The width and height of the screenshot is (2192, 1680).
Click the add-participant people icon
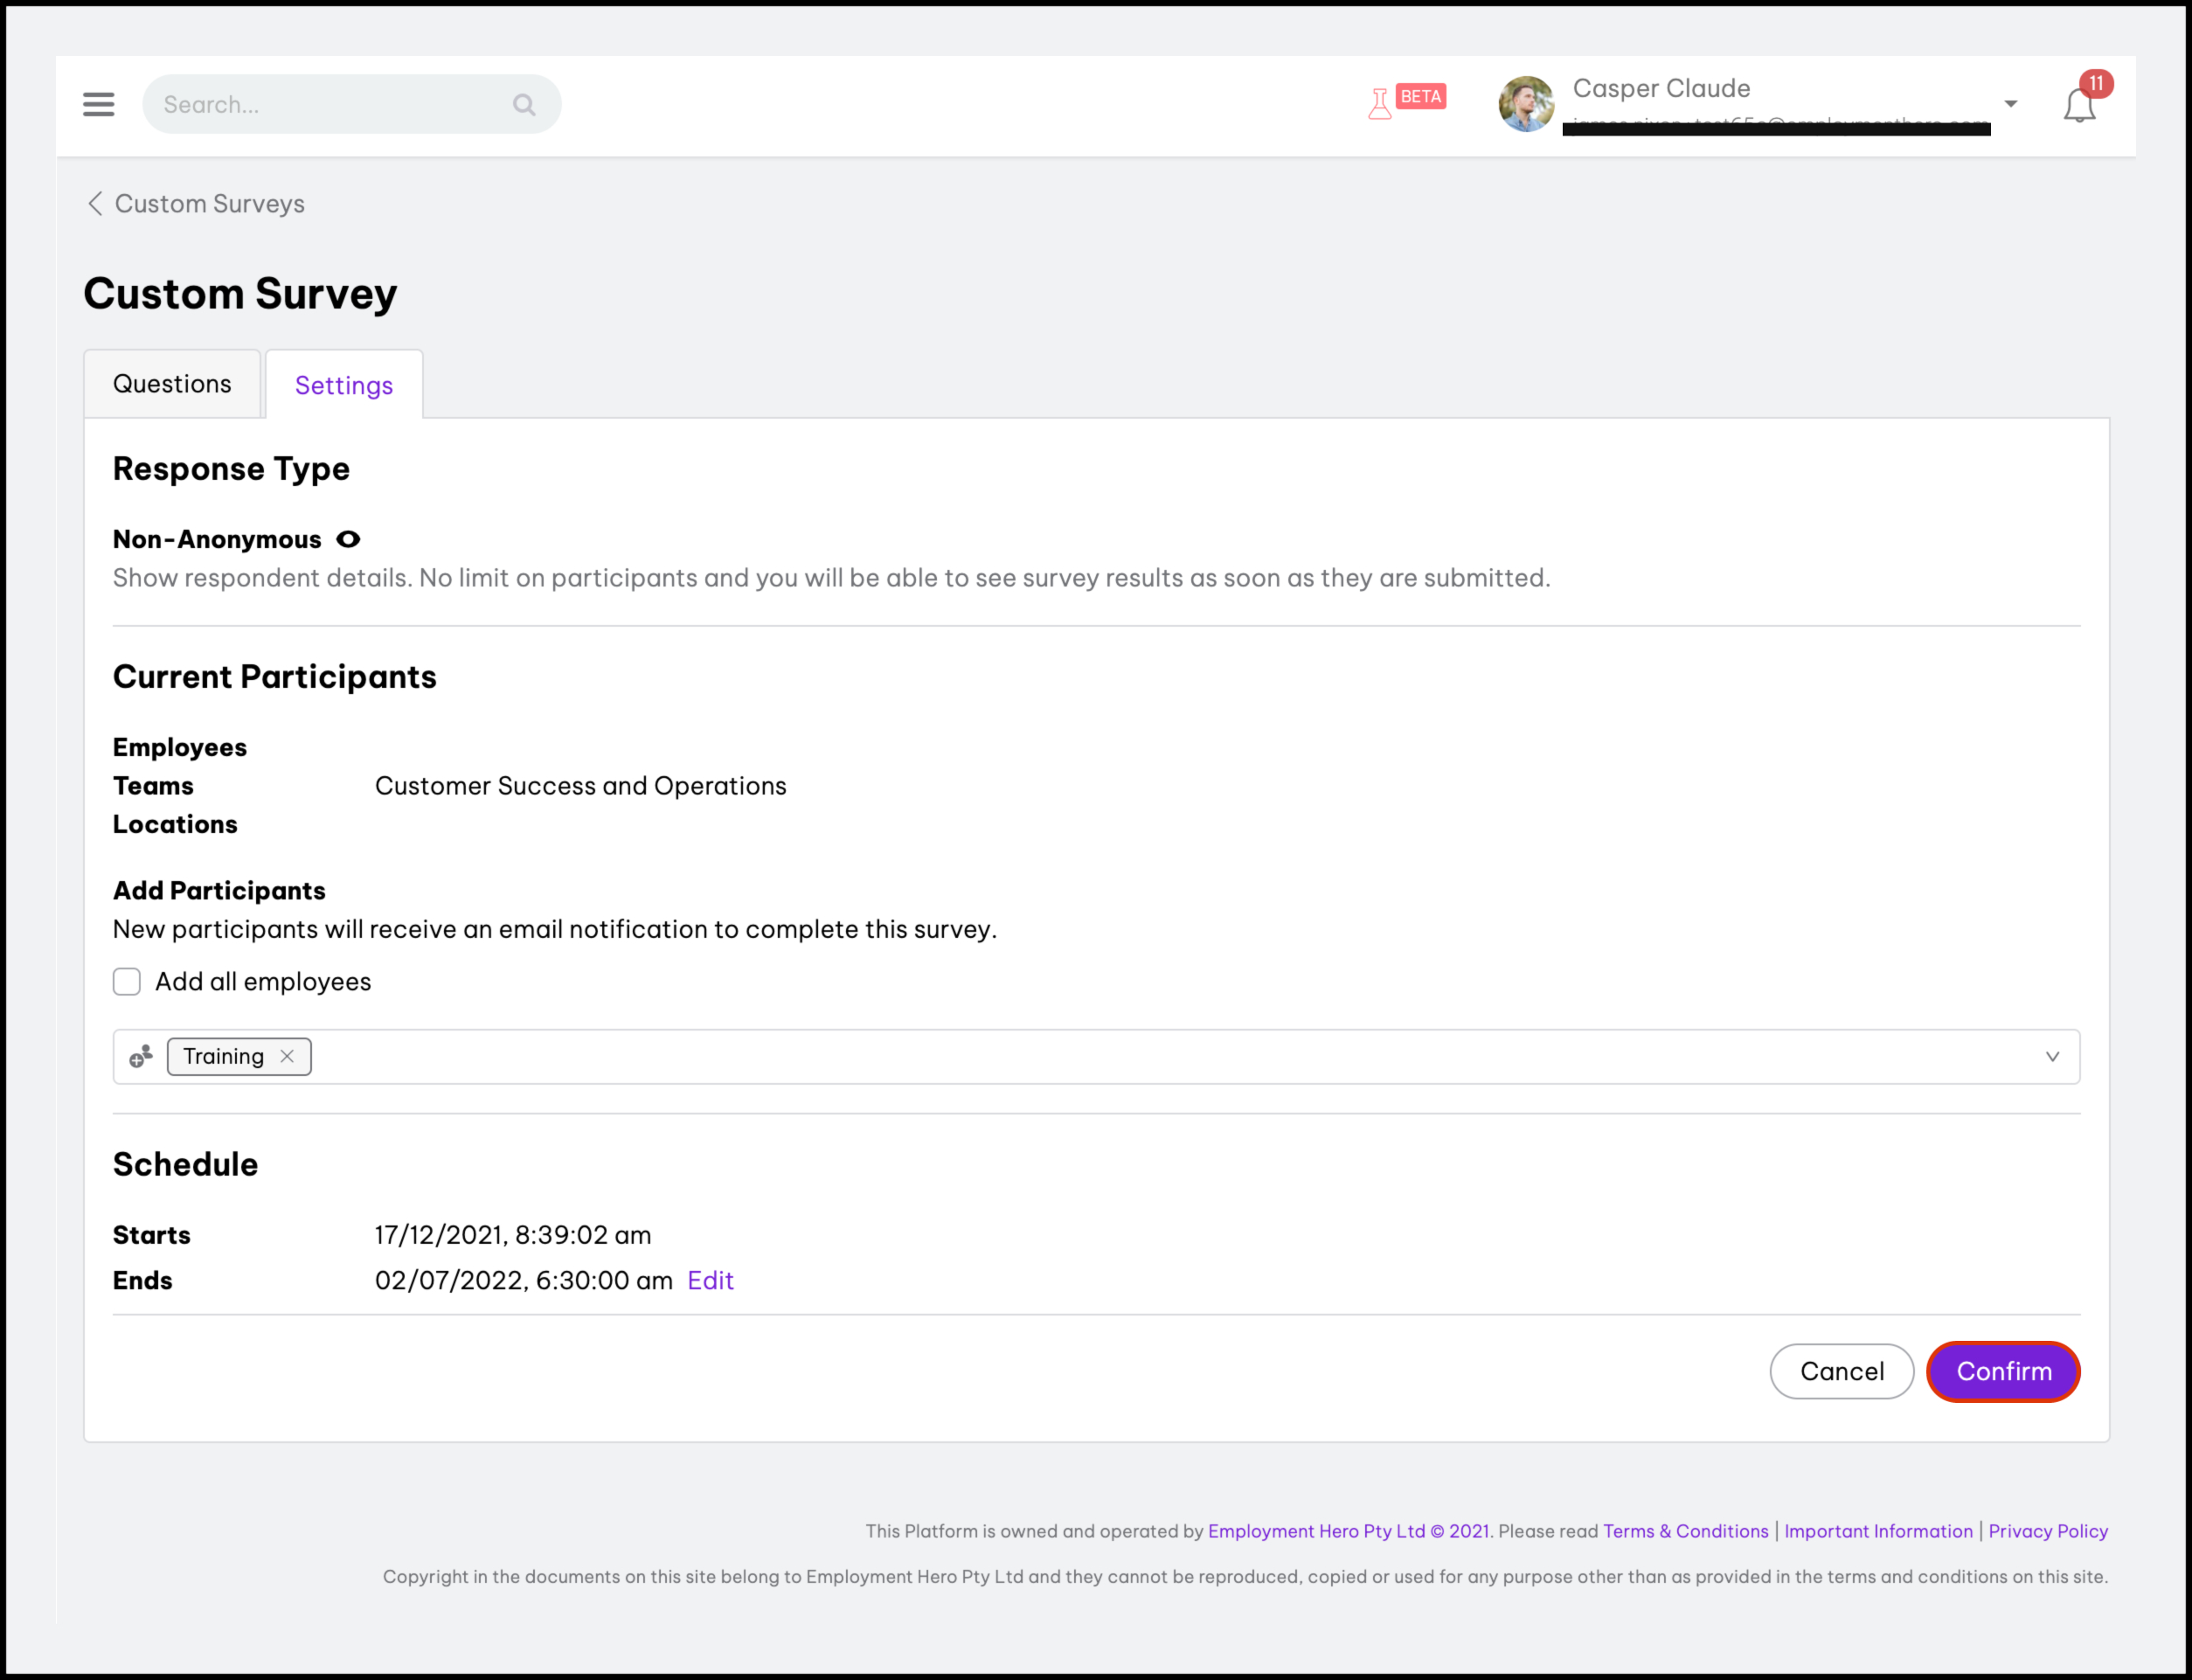(141, 1056)
